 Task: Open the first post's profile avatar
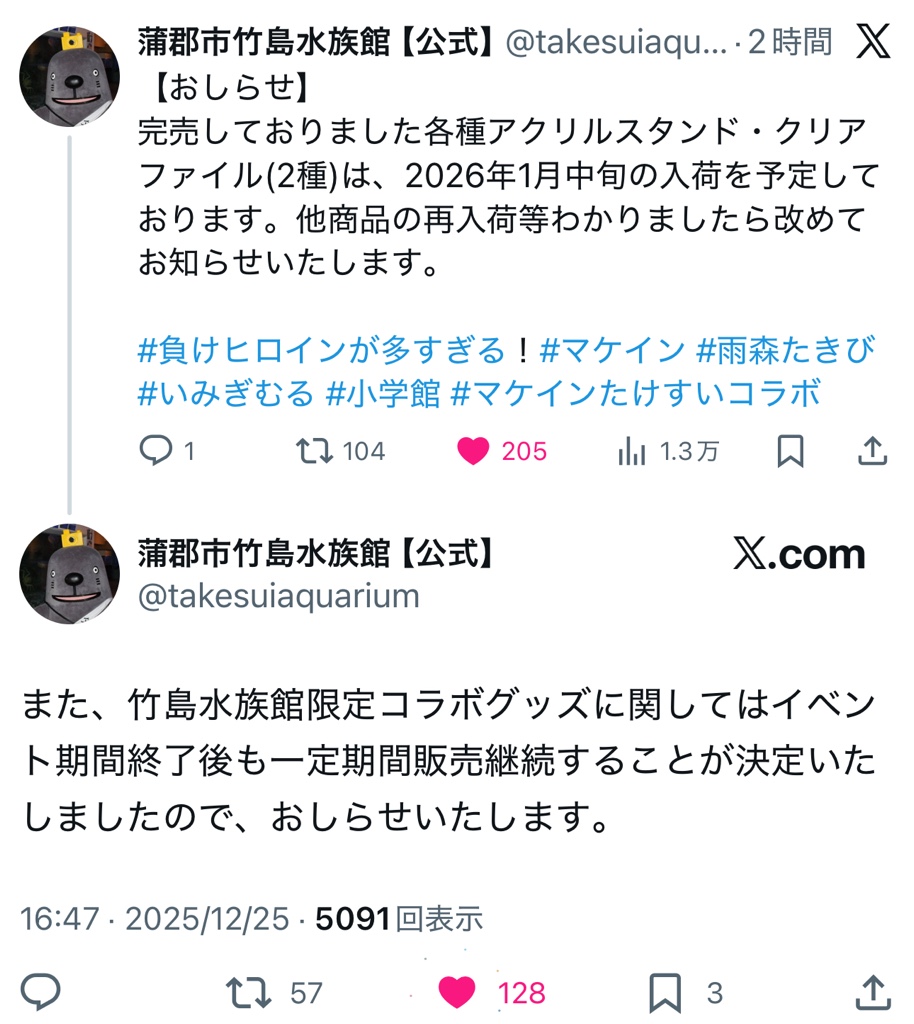pyautogui.click(x=69, y=76)
